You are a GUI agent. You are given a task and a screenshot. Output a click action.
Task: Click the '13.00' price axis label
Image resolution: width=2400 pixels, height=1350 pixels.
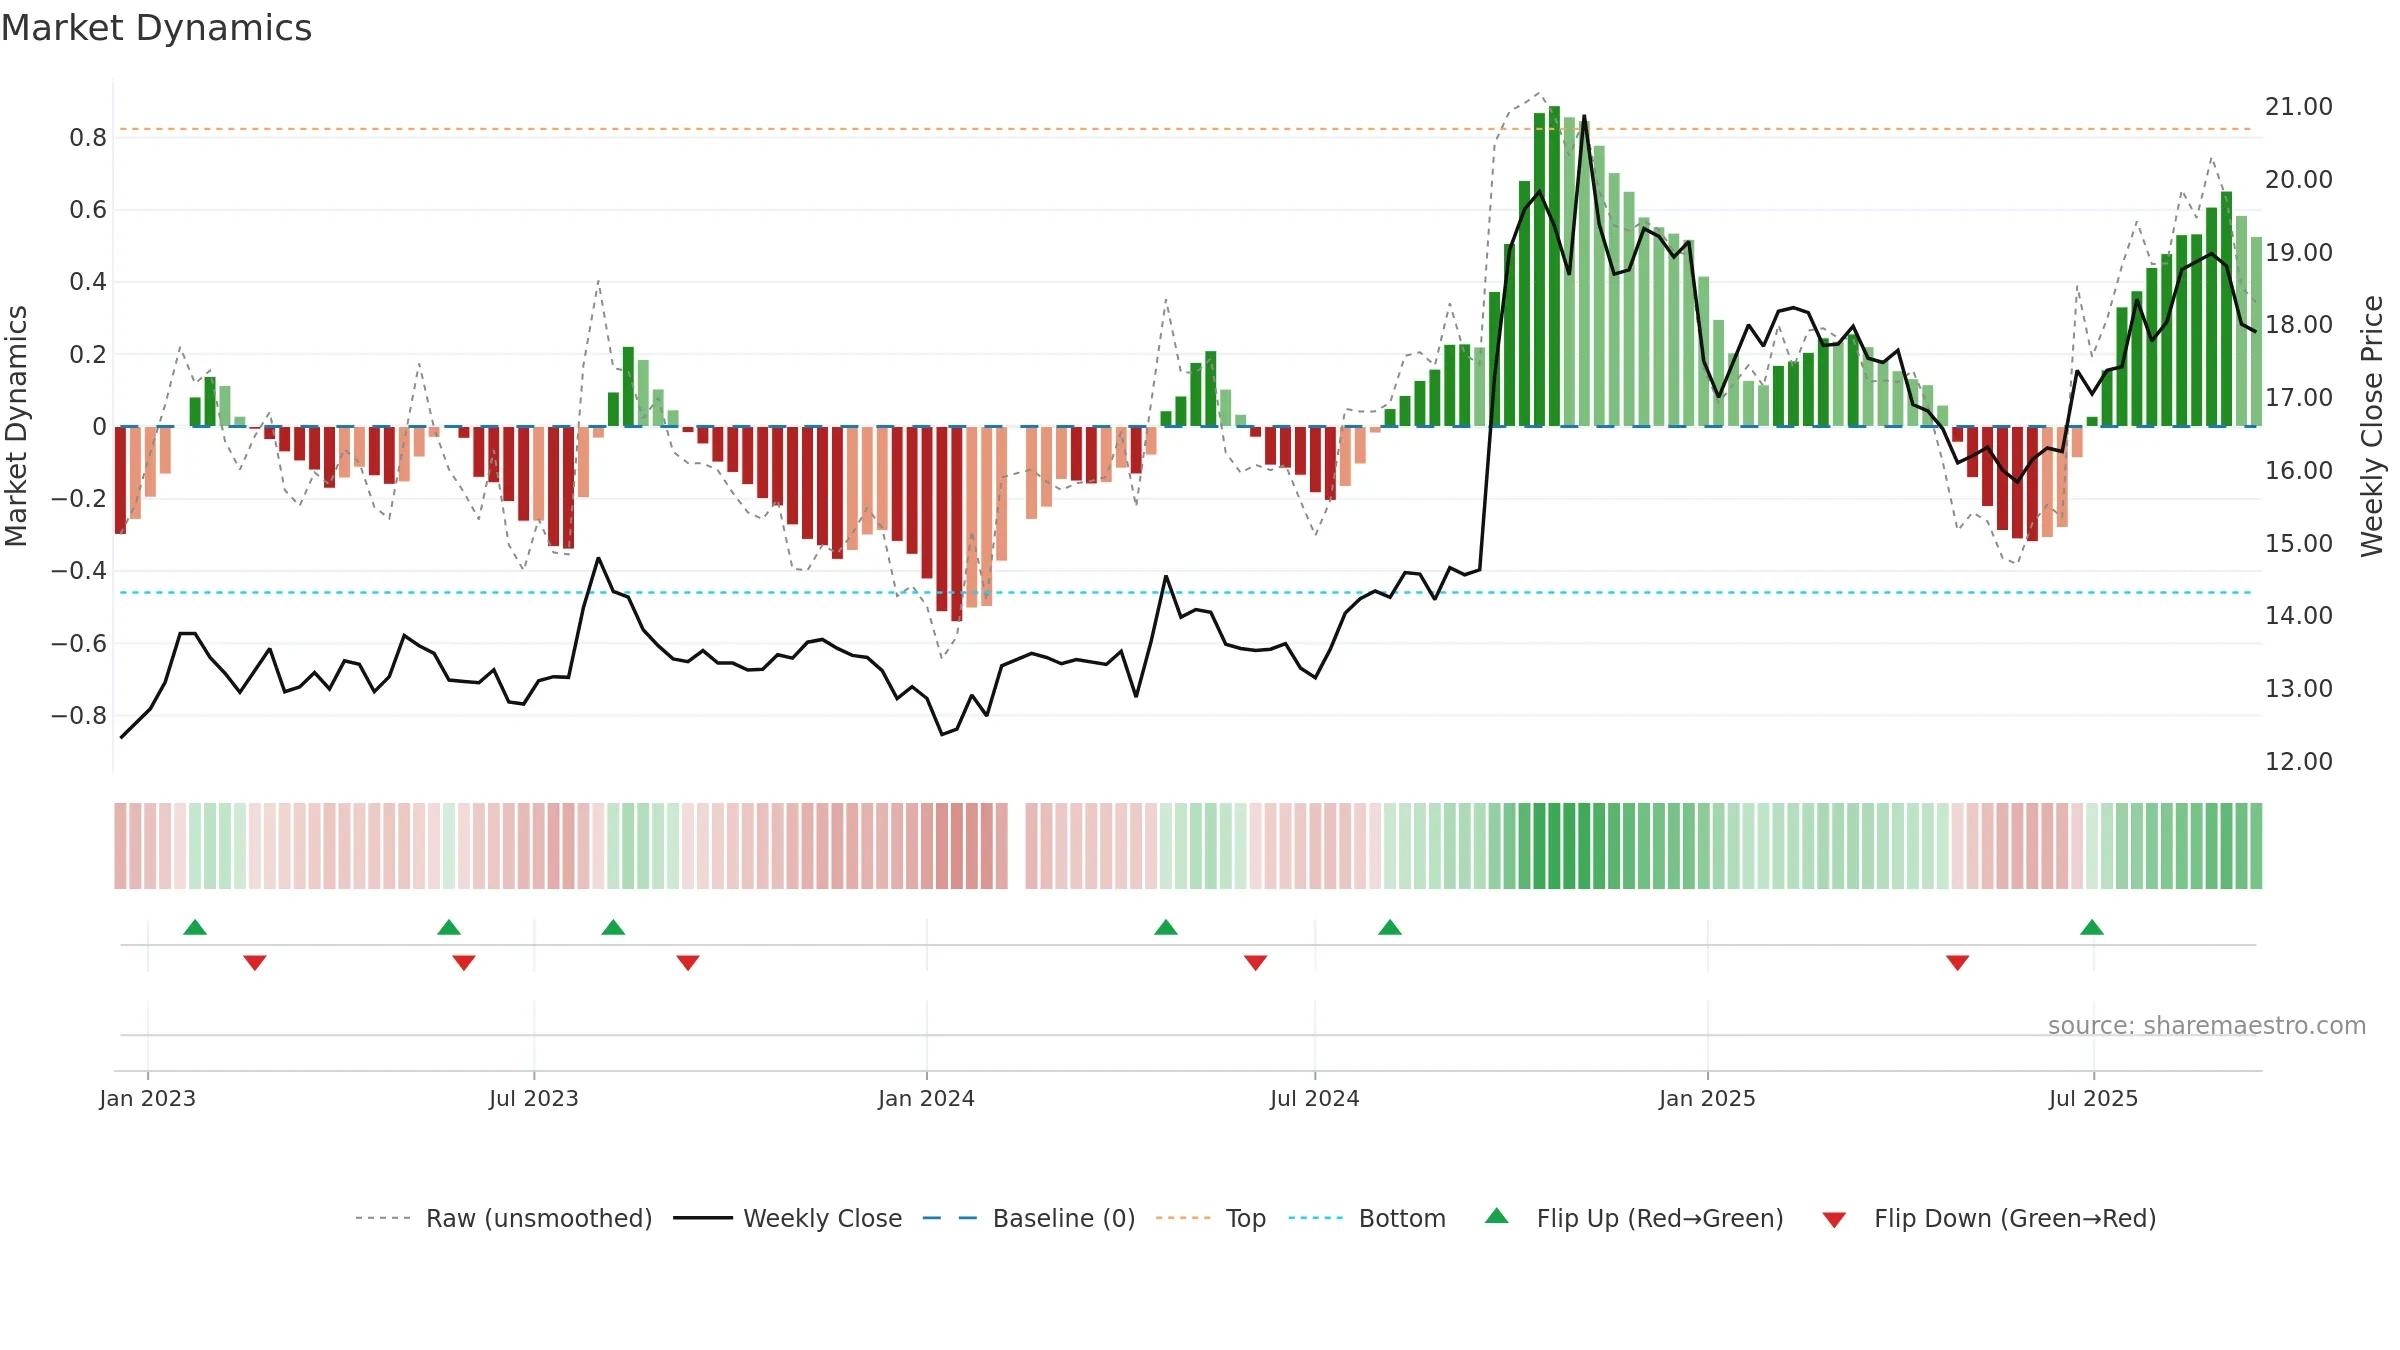pyautogui.click(x=2299, y=689)
